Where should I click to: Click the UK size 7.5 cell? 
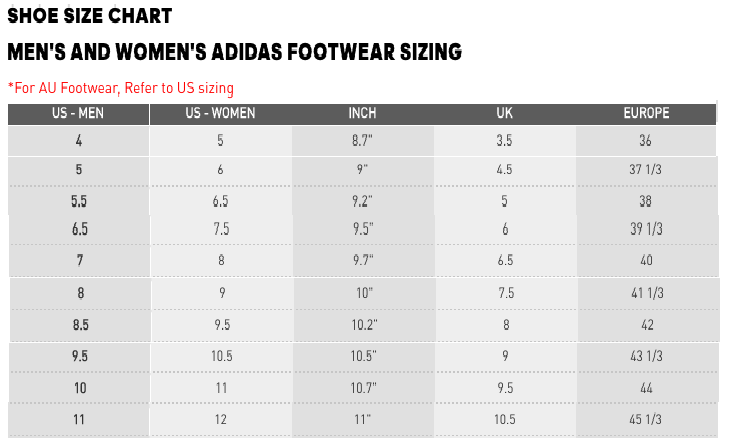504,293
